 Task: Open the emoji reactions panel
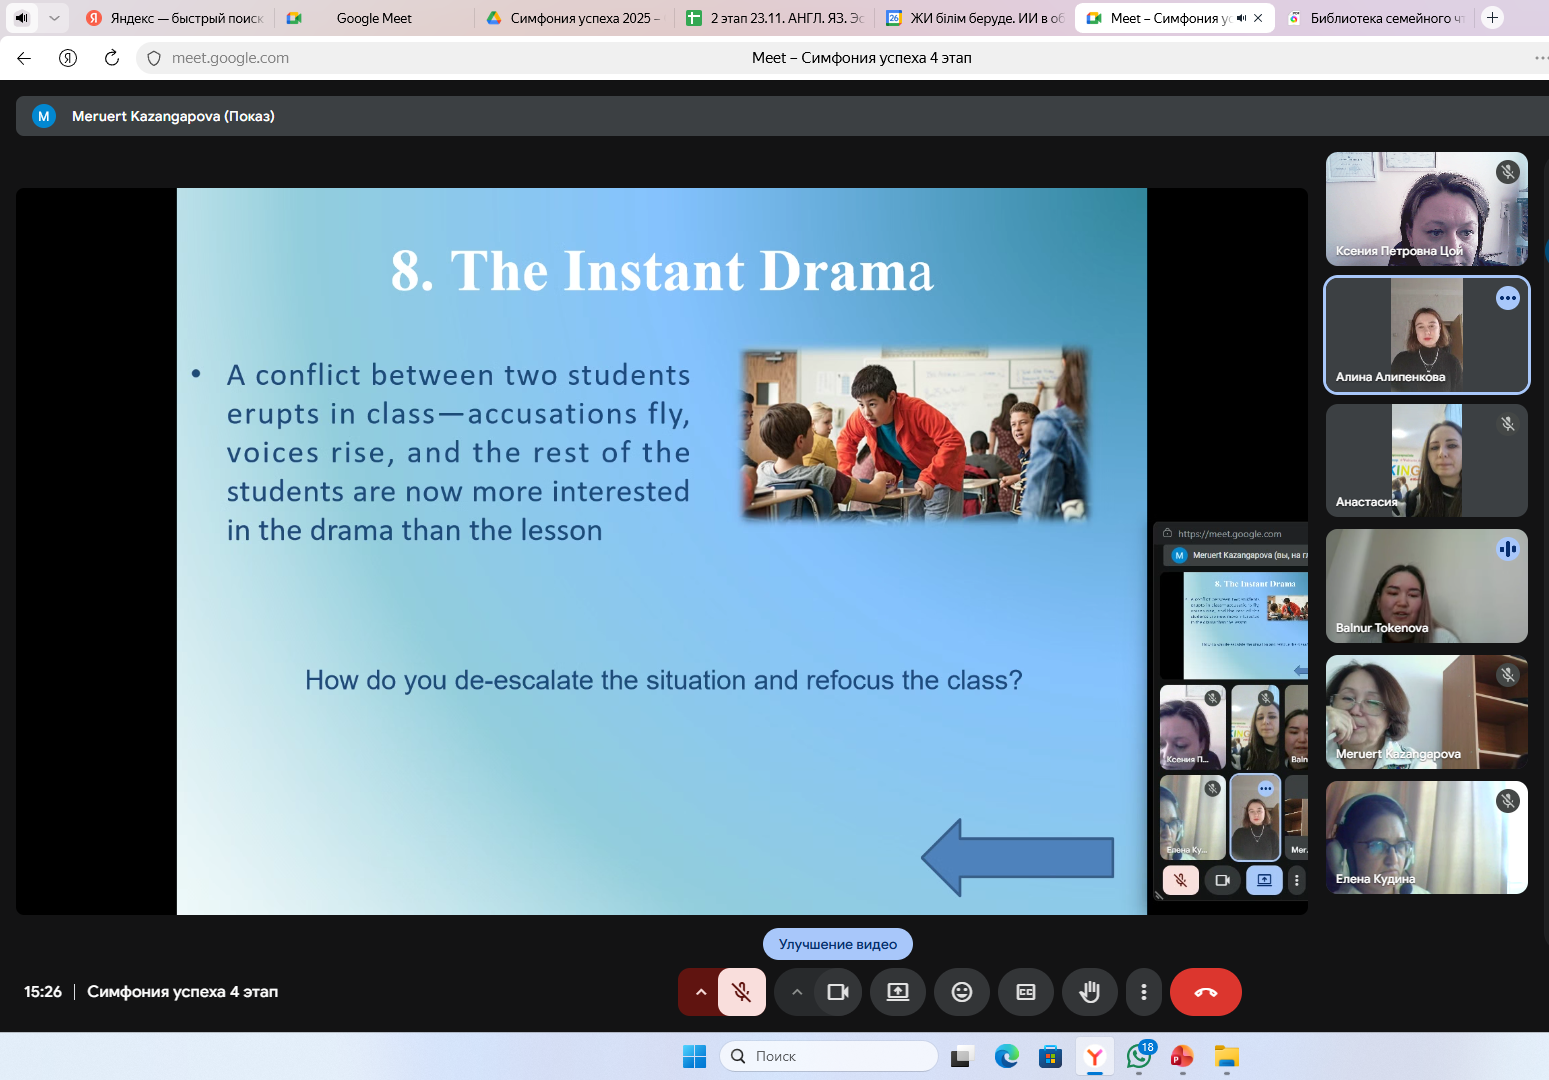pos(961,992)
